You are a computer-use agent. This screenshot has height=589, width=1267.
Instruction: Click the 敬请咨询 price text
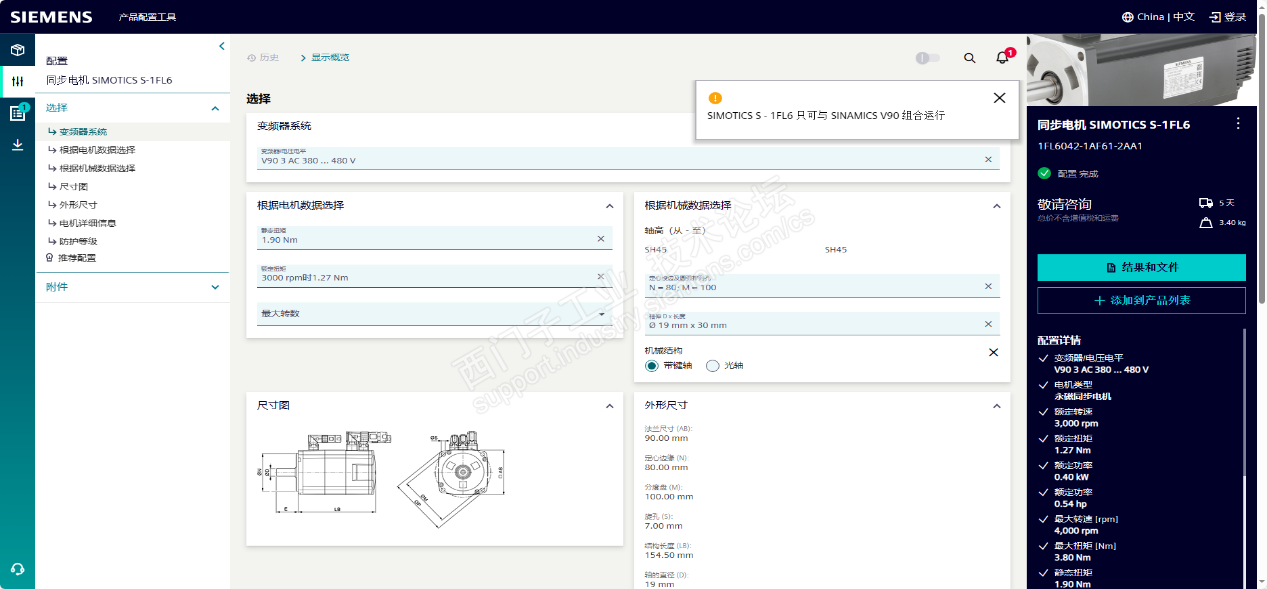pos(1064,205)
